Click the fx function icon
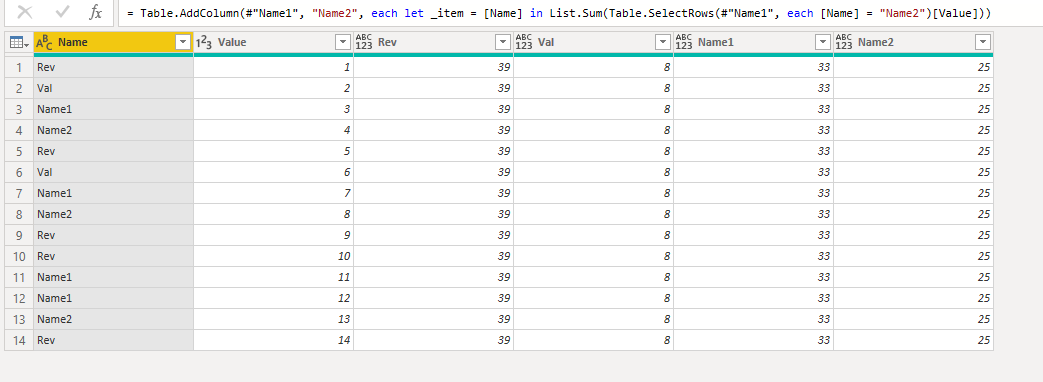The image size is (1043, 382). tap(96, 12)
